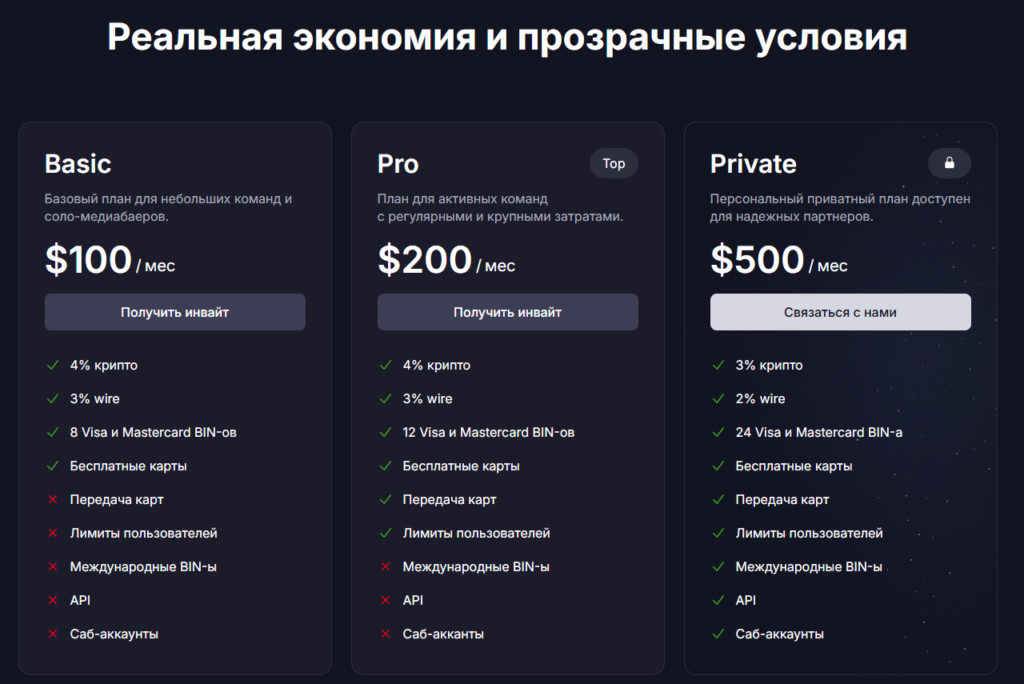Click the Top badge on Pro plan
Image resolution: width=1024 pixels, height=684 pixels.
pyautogui.click(x=613, y=163)
